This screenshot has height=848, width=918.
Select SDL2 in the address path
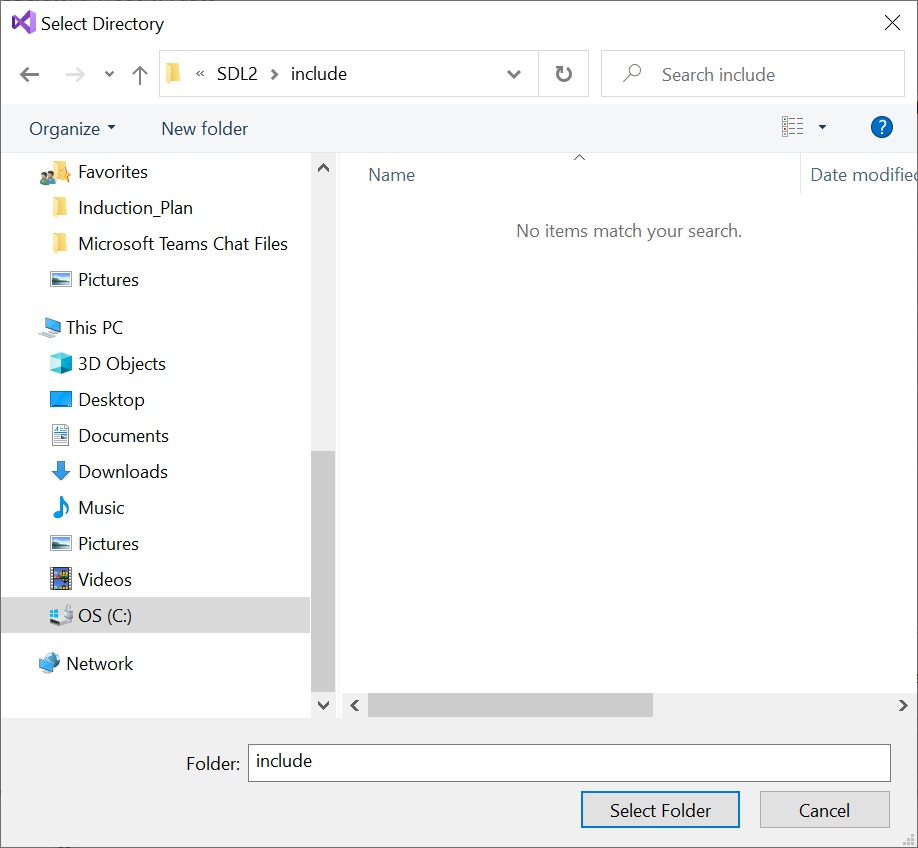[237, 74]
